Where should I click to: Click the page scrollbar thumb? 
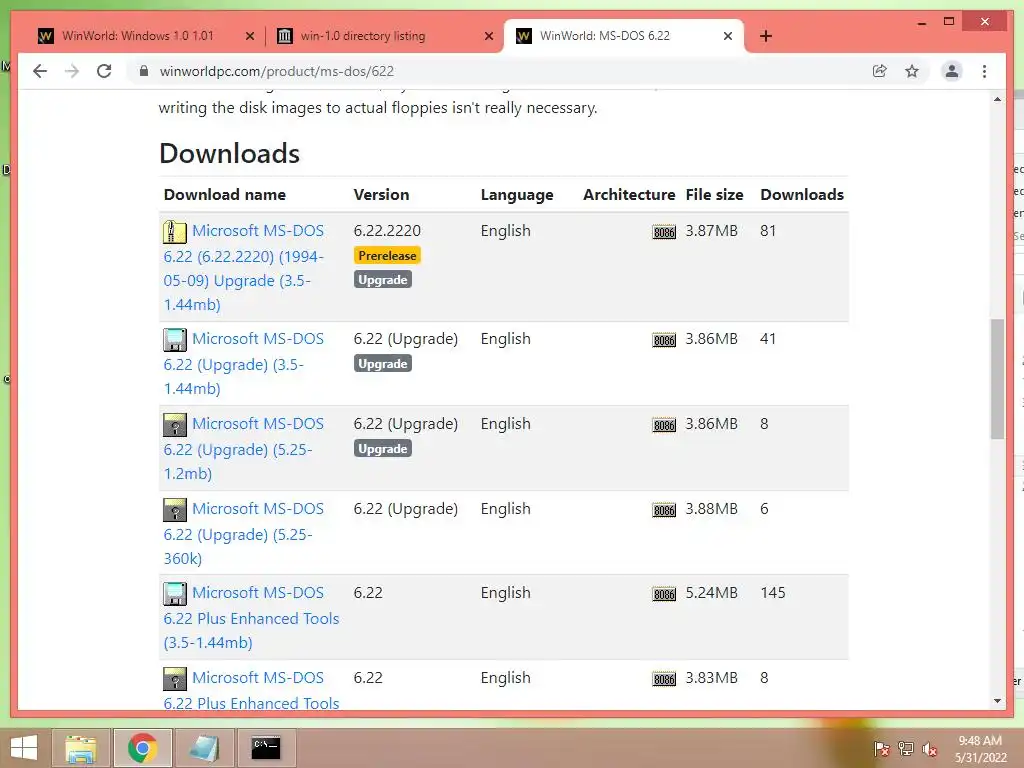(997, 379)
